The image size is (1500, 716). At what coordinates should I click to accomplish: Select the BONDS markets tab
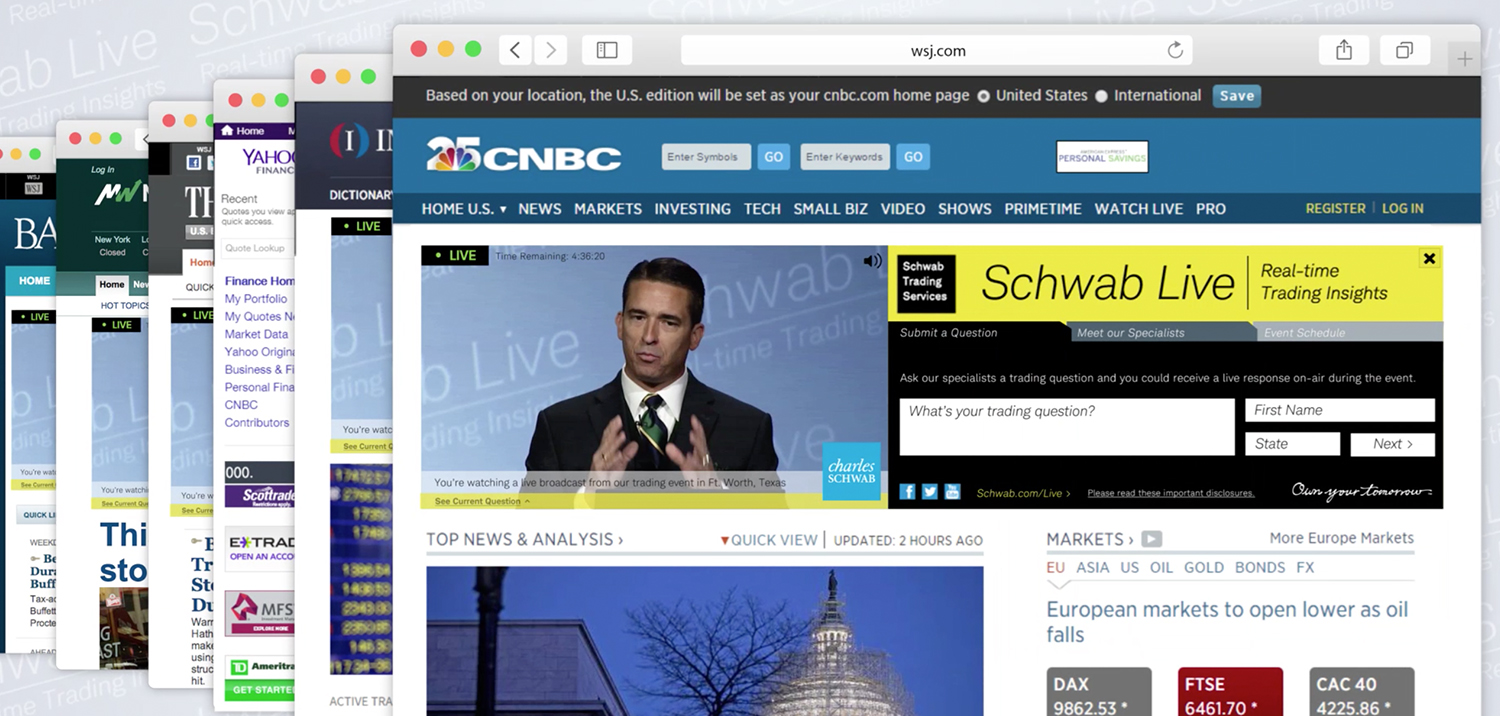[1260, 567]
